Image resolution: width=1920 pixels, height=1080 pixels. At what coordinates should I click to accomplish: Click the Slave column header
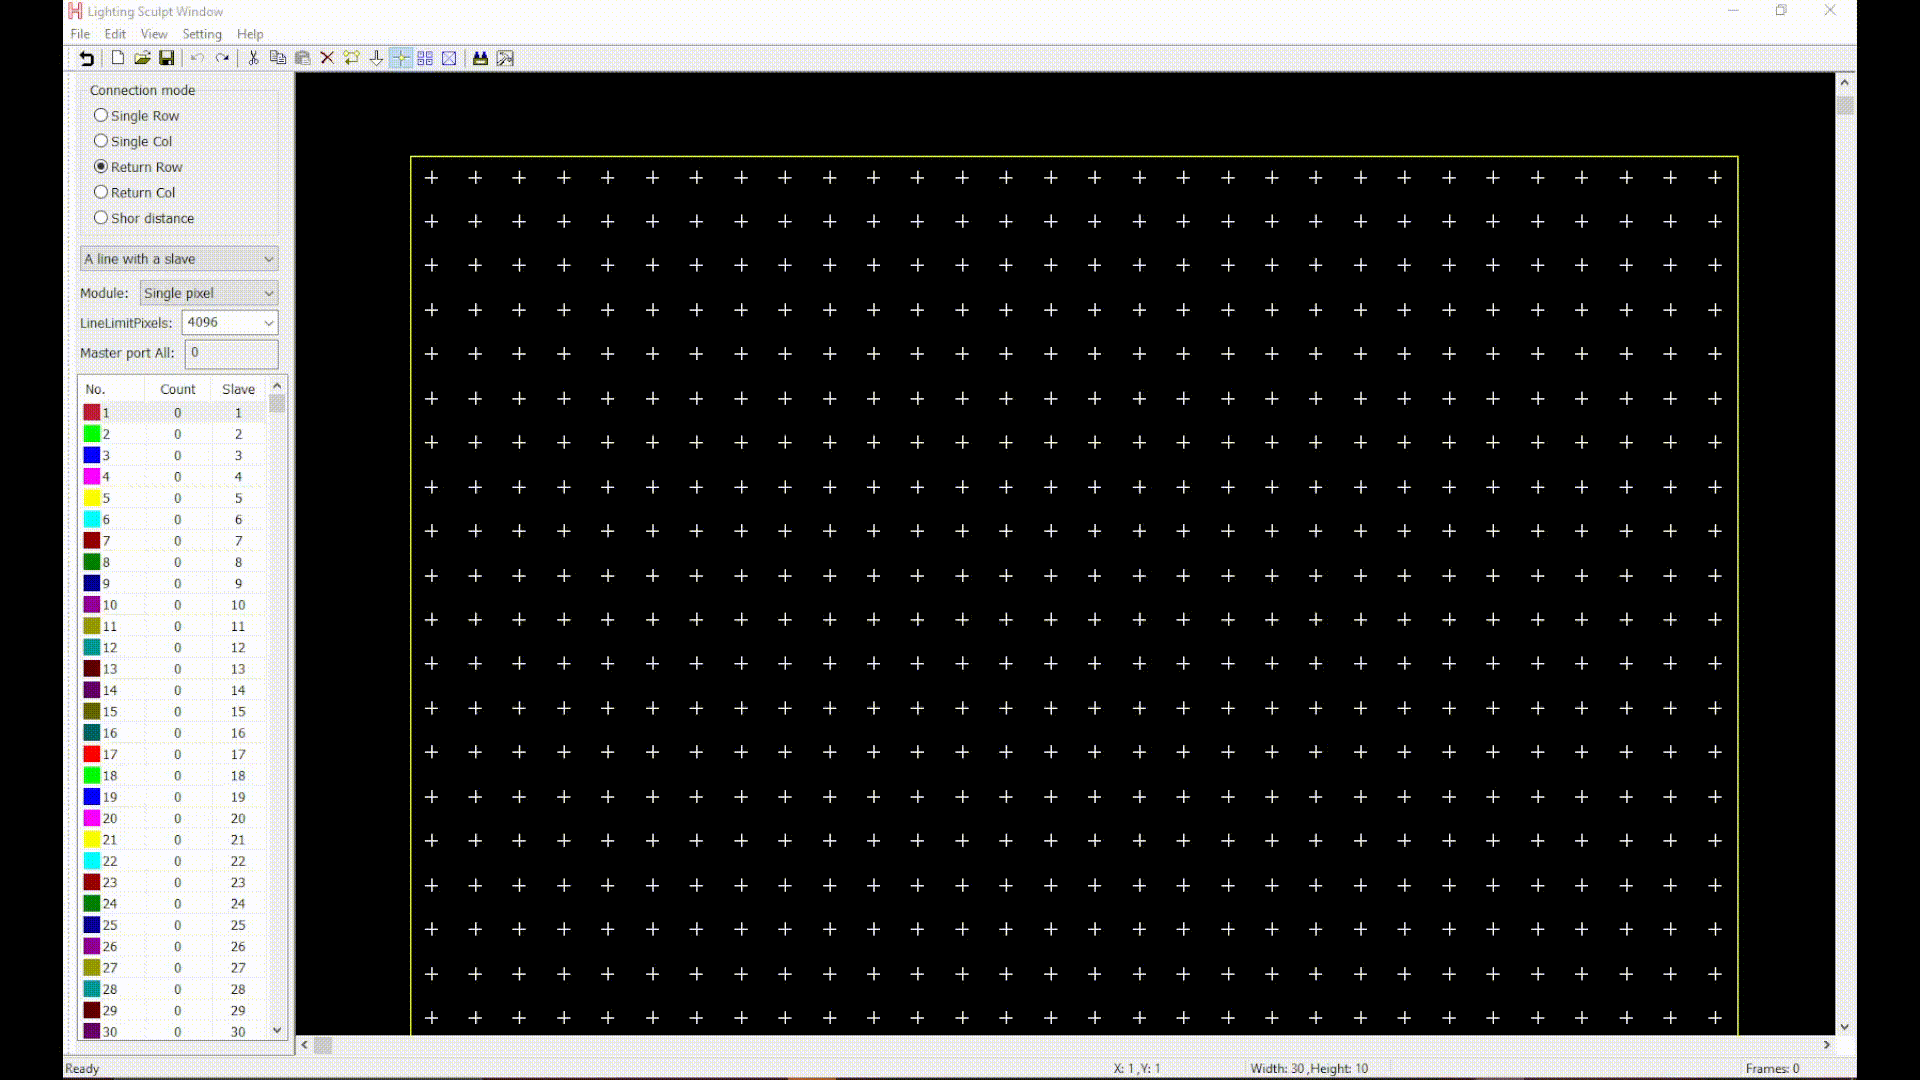(238, 389)
